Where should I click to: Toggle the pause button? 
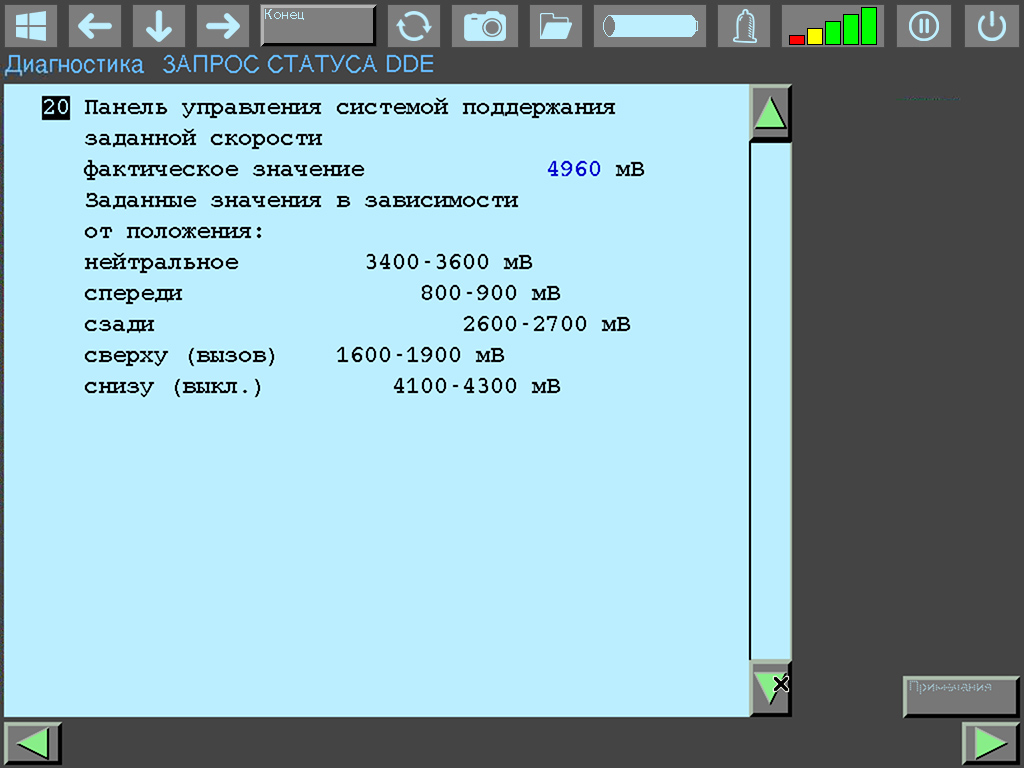[x=923, y=26]
